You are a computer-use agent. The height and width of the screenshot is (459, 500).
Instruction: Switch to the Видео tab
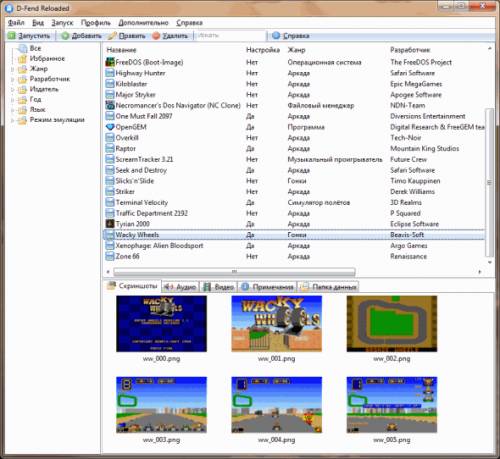(219, 287)
